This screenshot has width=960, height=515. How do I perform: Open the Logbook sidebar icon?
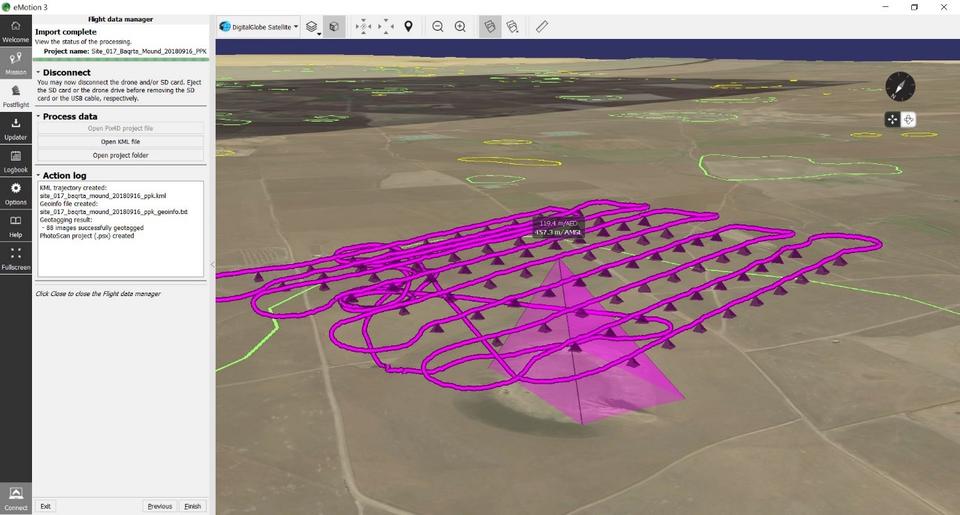coord(15,161)
